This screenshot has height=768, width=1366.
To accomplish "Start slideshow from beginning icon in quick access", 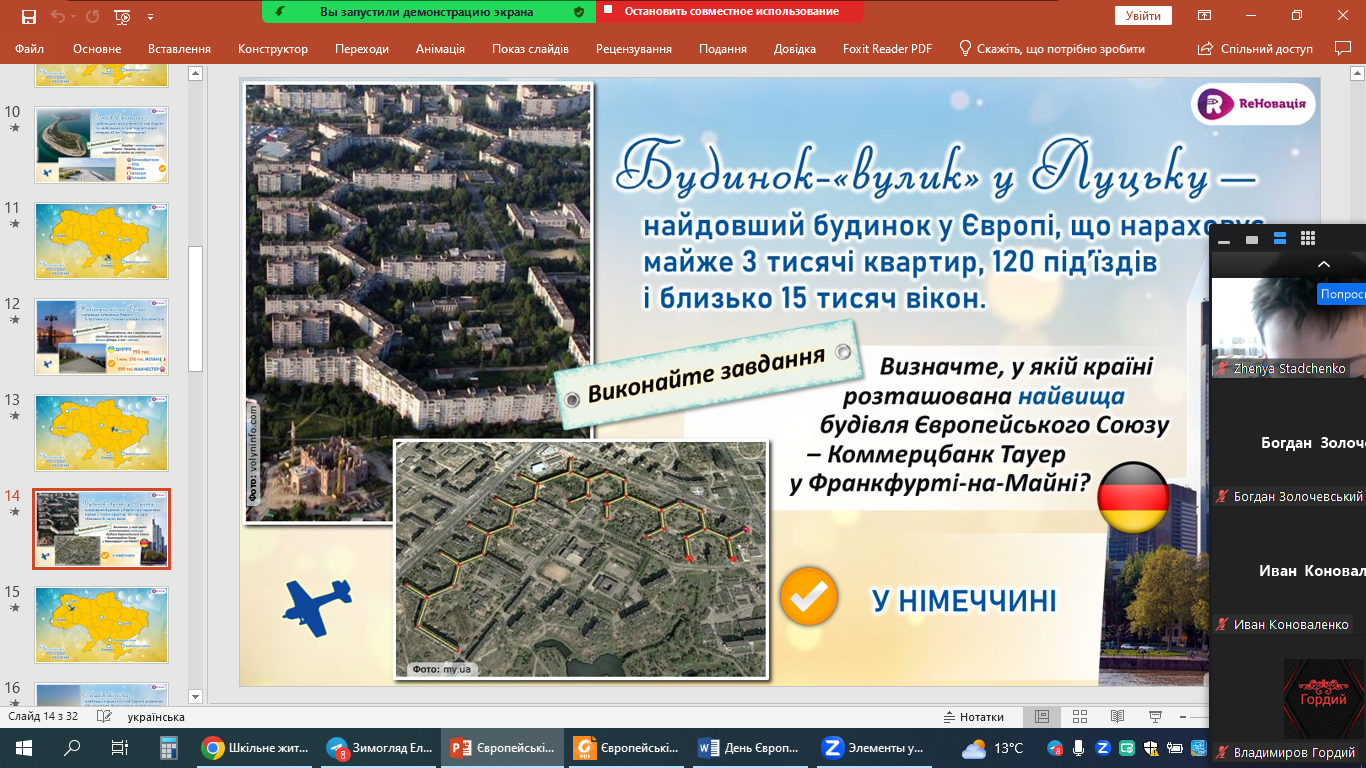I will (x=122, y=16).
